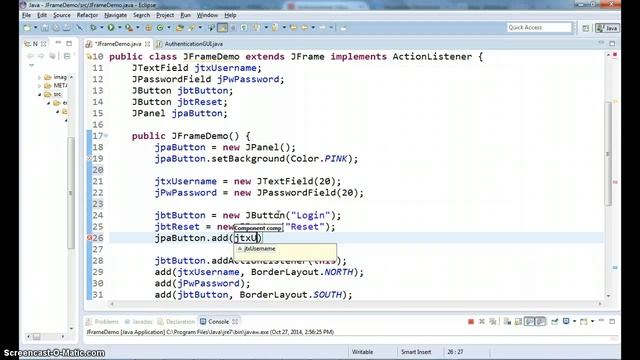Open the Project menu
The image size is (640, 360).
(165, 15)
